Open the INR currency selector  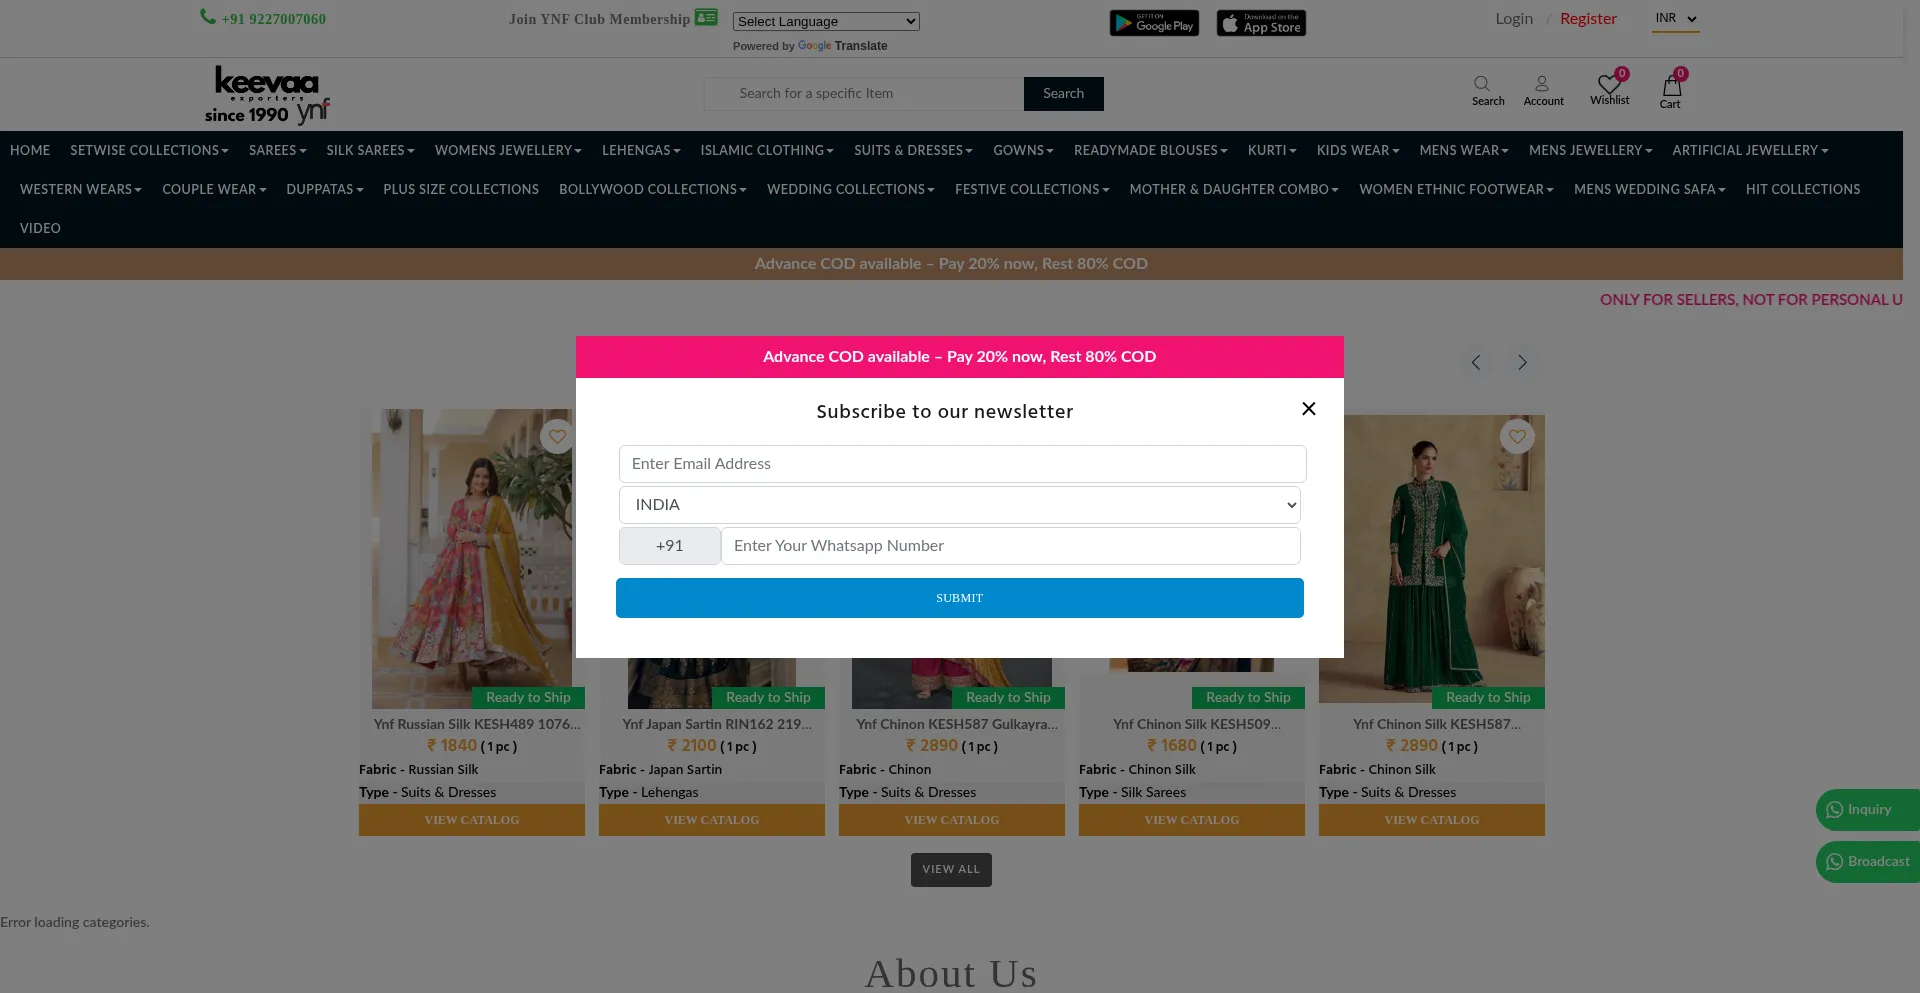point(1675,19)
